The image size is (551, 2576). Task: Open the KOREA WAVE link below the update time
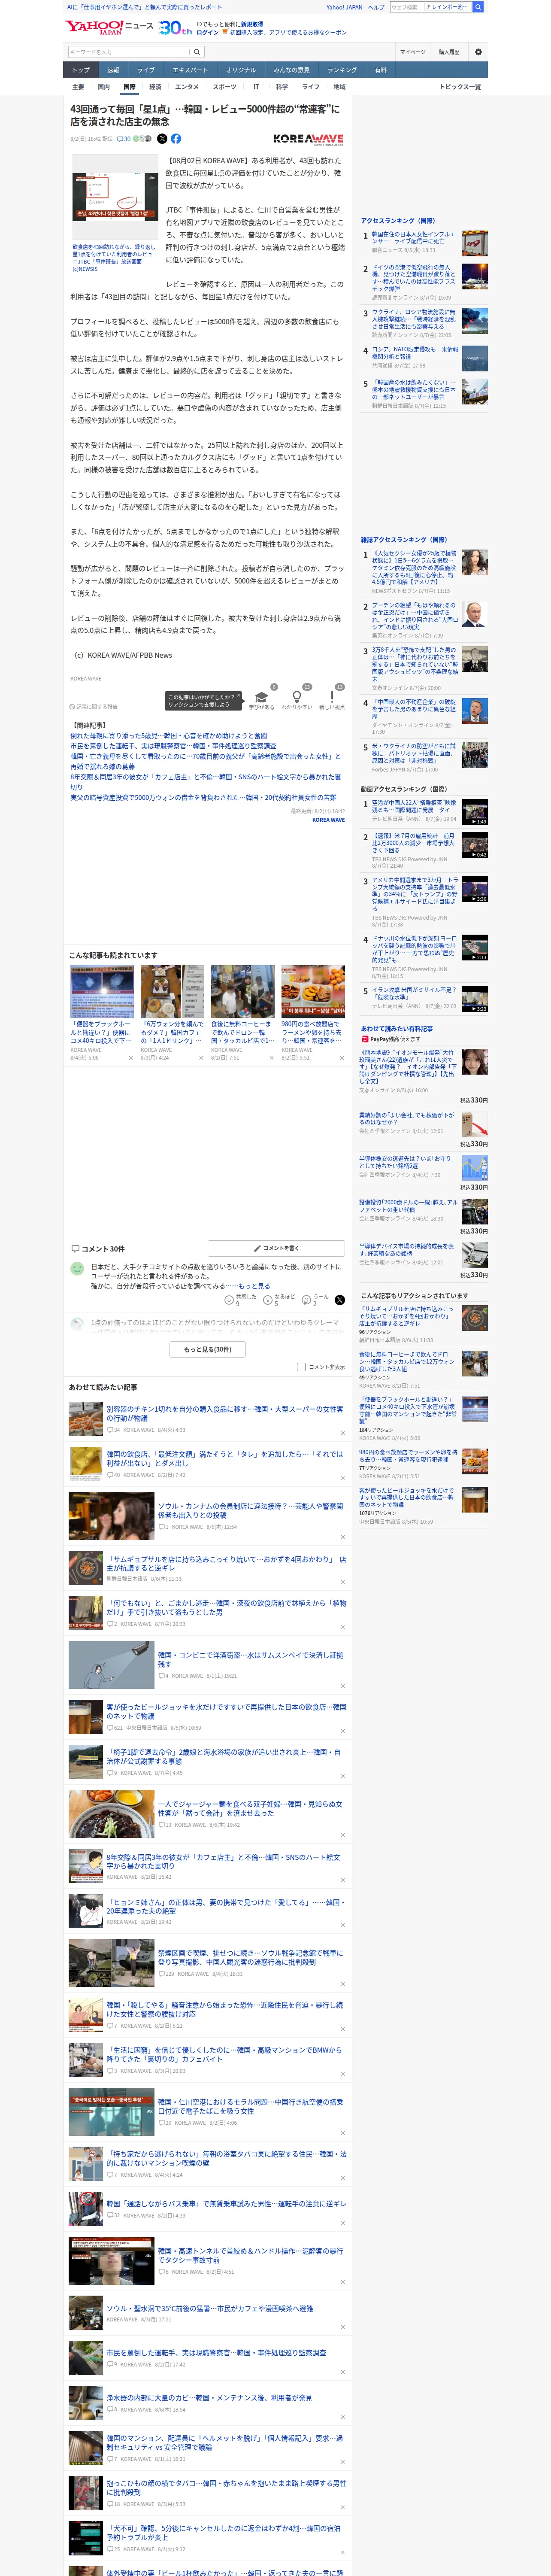coord(328,820)
